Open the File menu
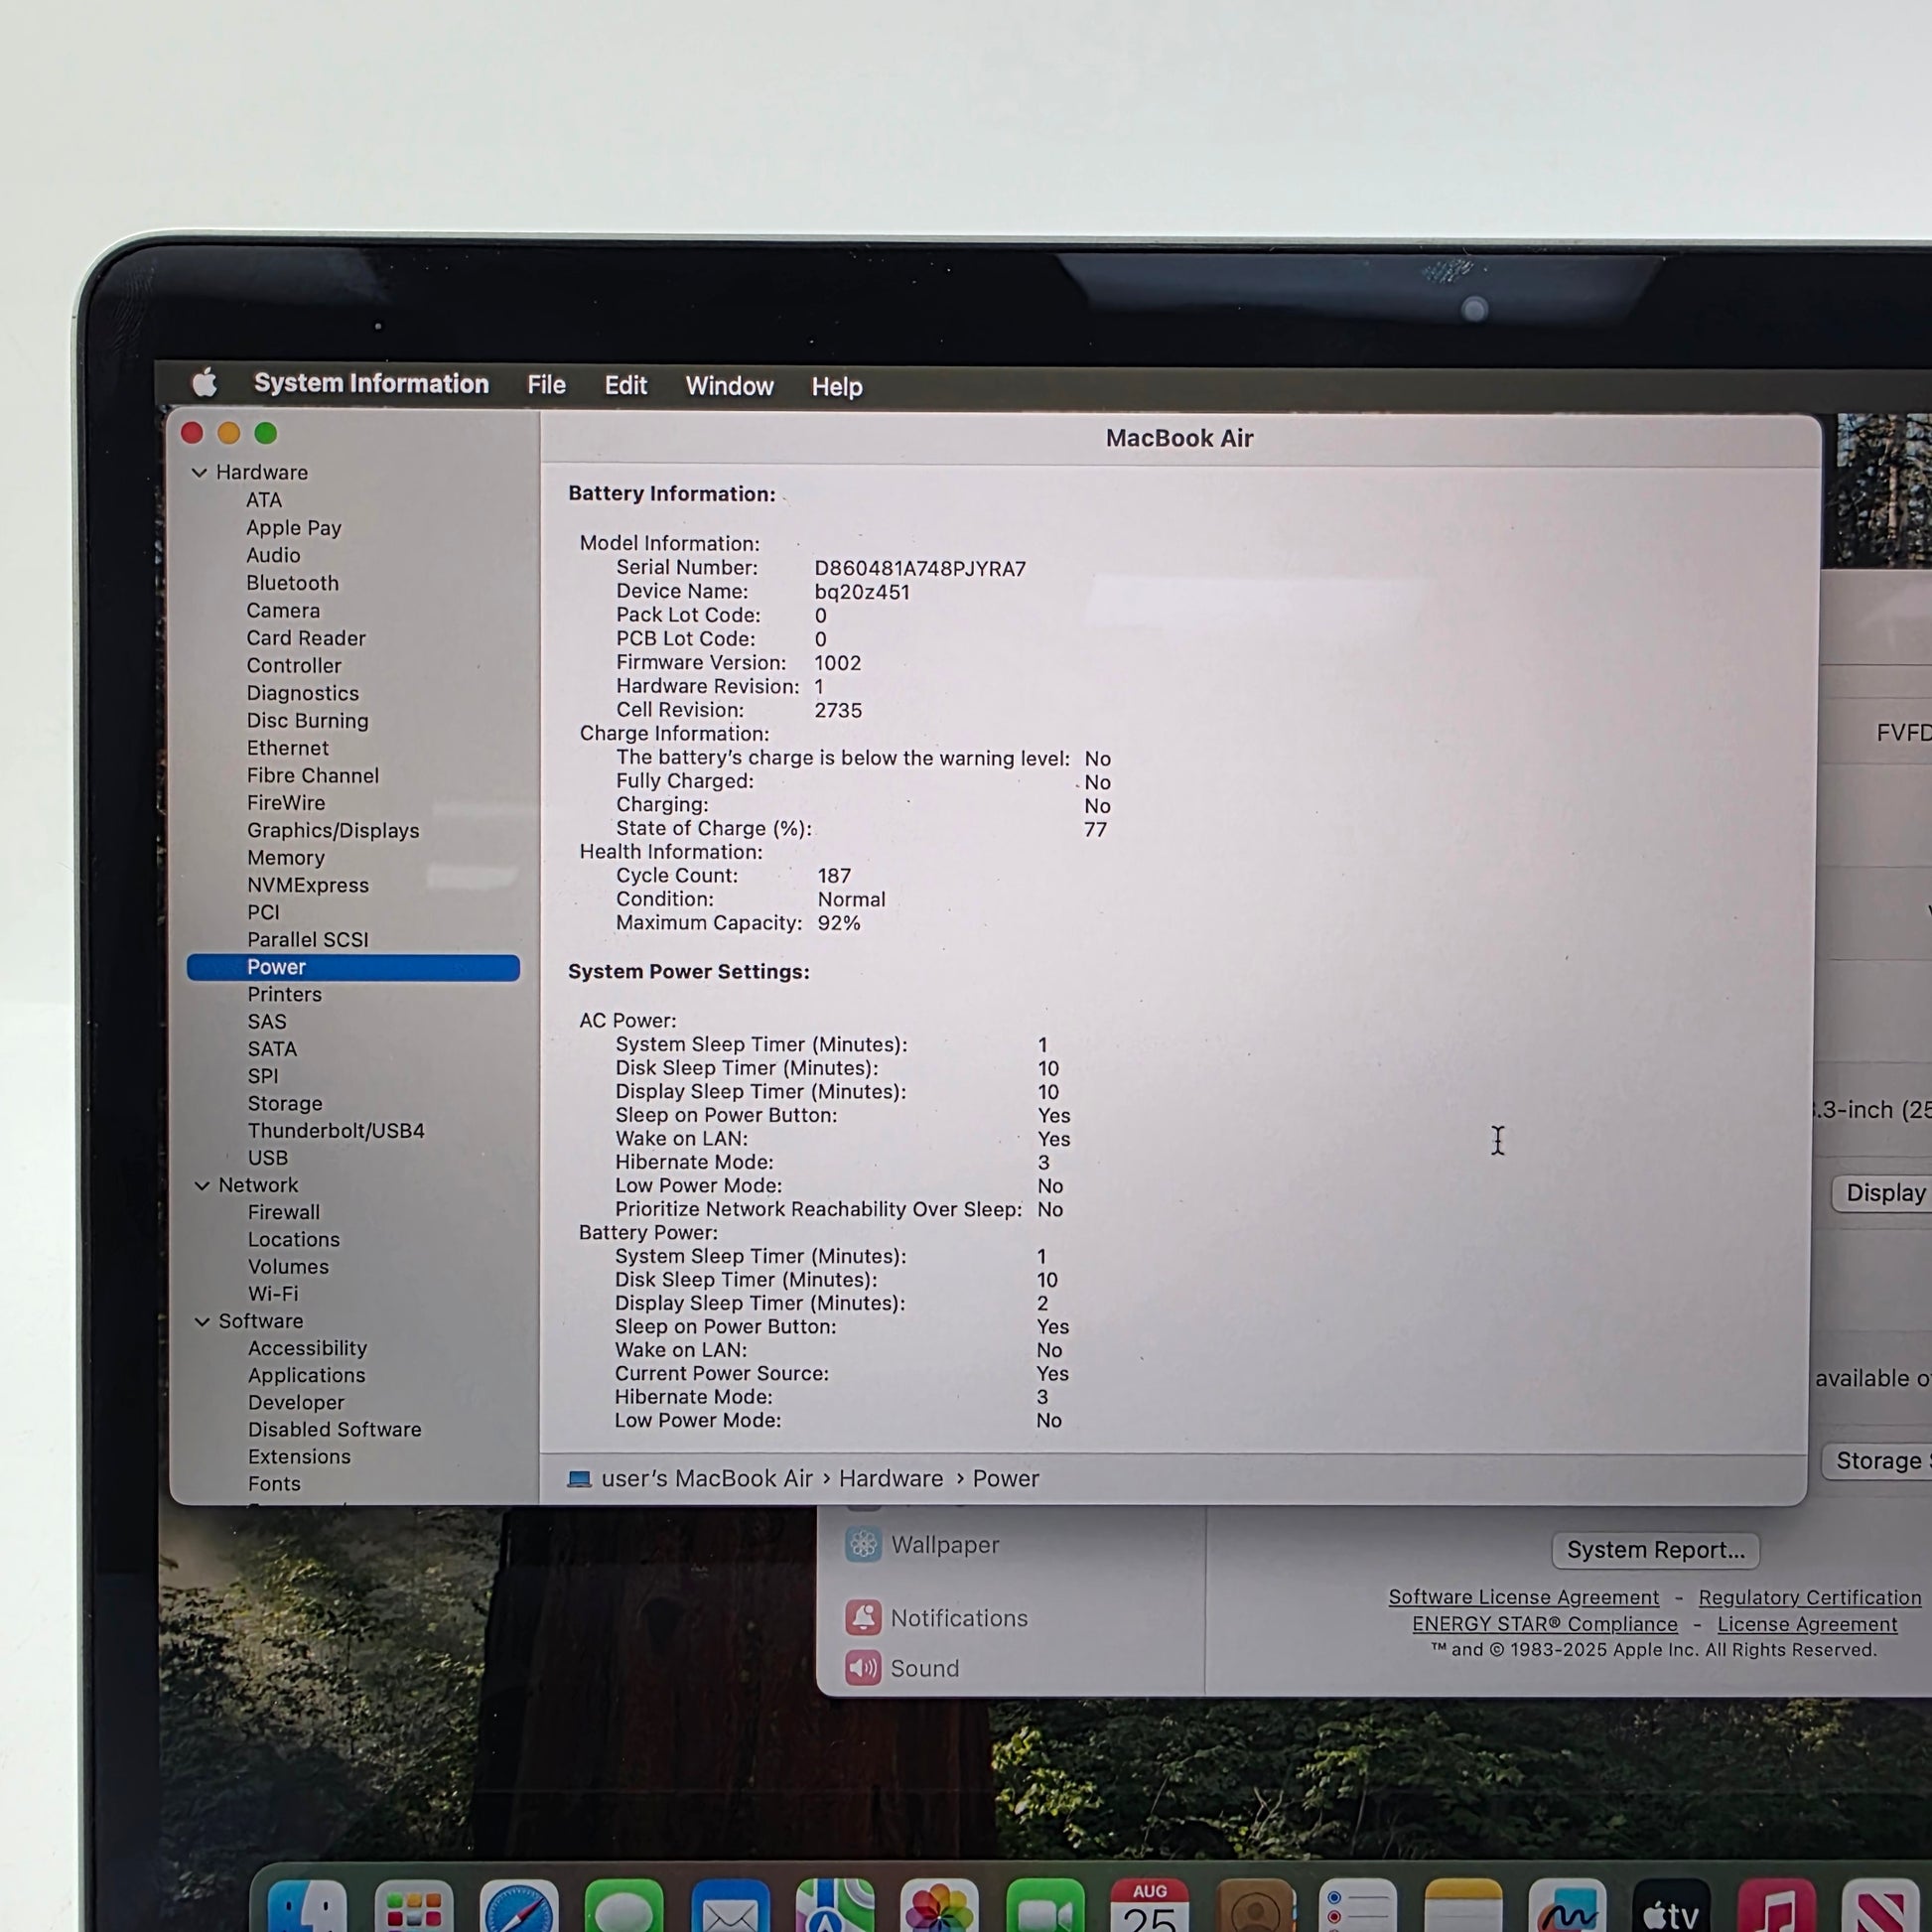 [546, 385]
